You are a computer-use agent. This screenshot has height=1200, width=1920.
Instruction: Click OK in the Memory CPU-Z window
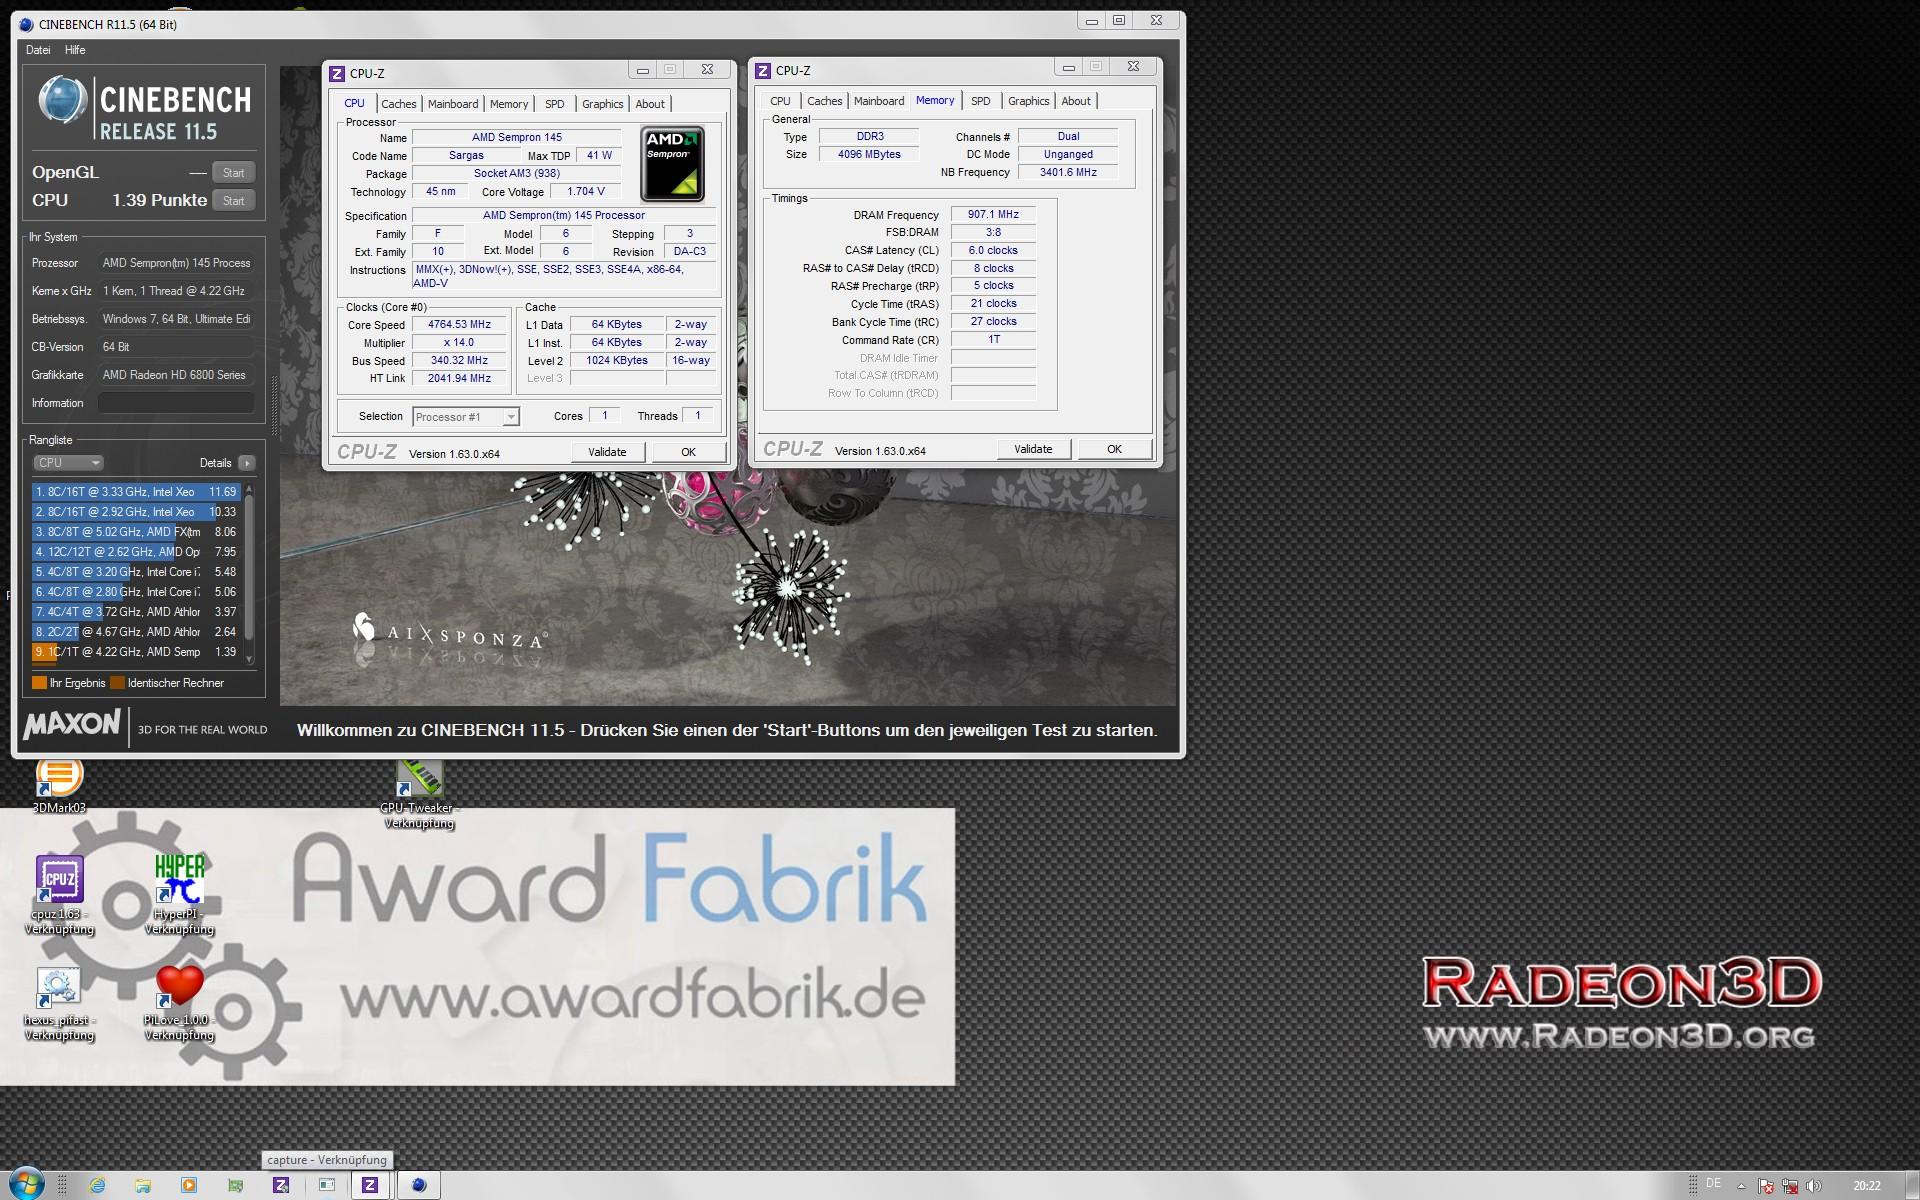tap(1115, 449)
